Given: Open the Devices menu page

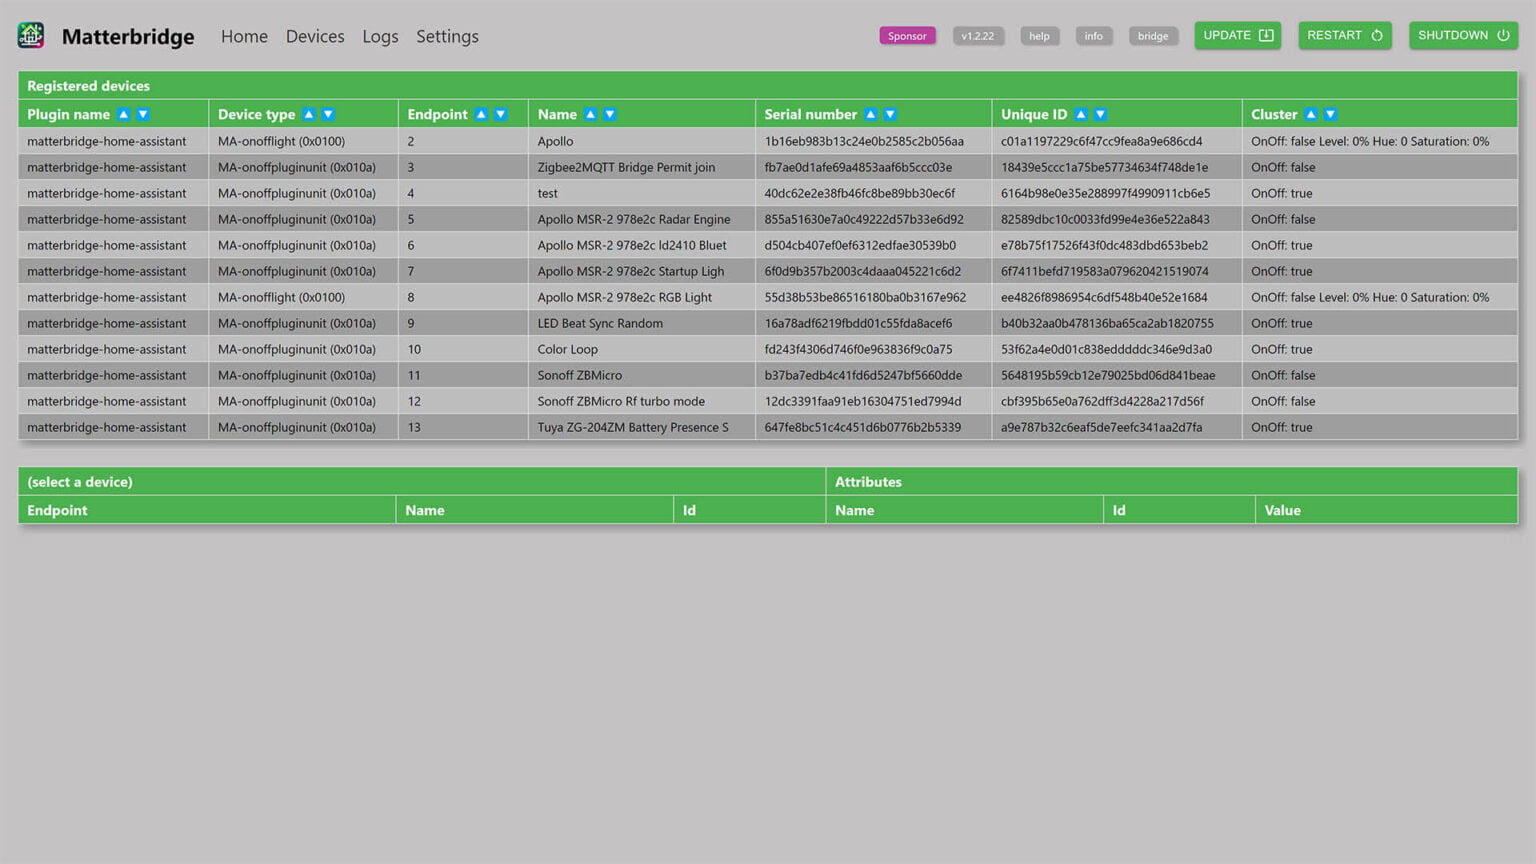Looking at the screenshot, I should point(315,36).
